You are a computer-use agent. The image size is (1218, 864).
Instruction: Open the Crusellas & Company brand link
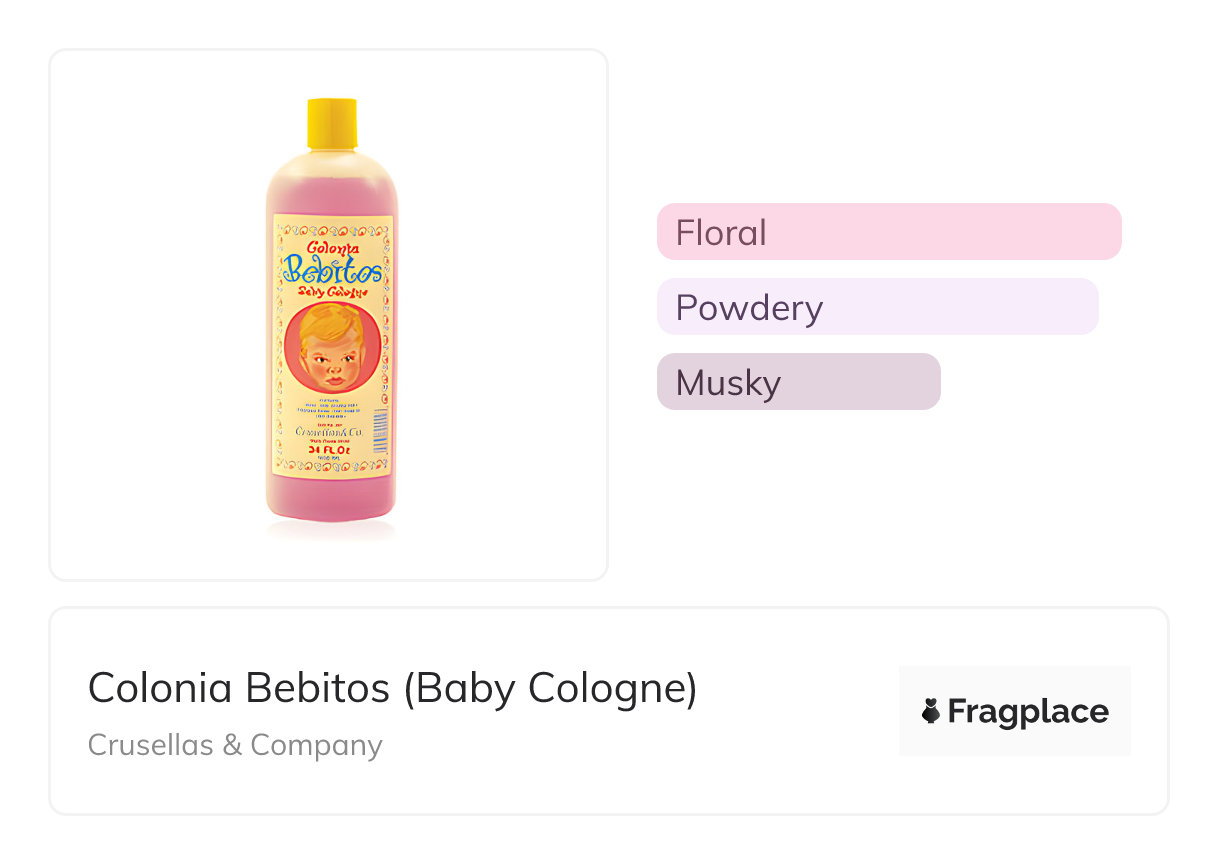(235, 745)
